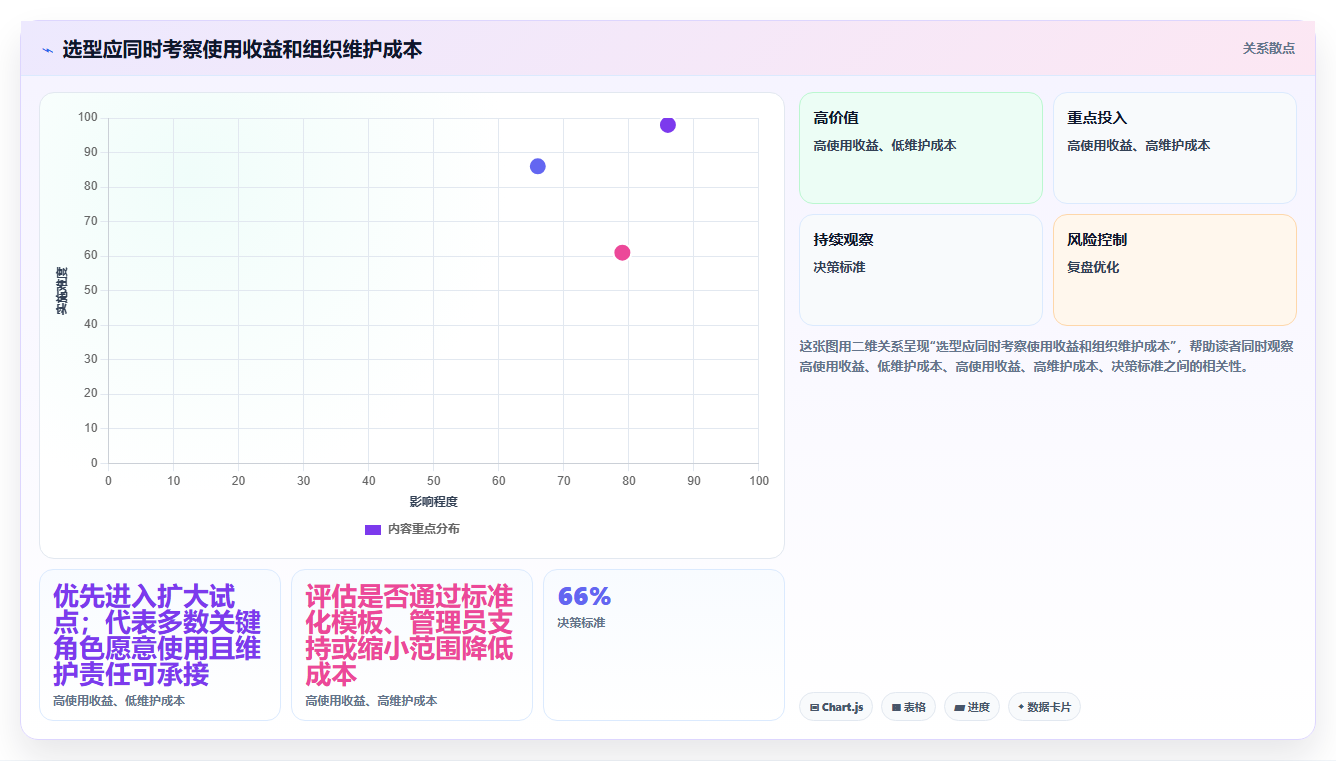Select the title 选型应同时考察使用收益和组织维护成本
Image resolution: width=1336 pixels, height=761 pixels.
pos(242,49)
